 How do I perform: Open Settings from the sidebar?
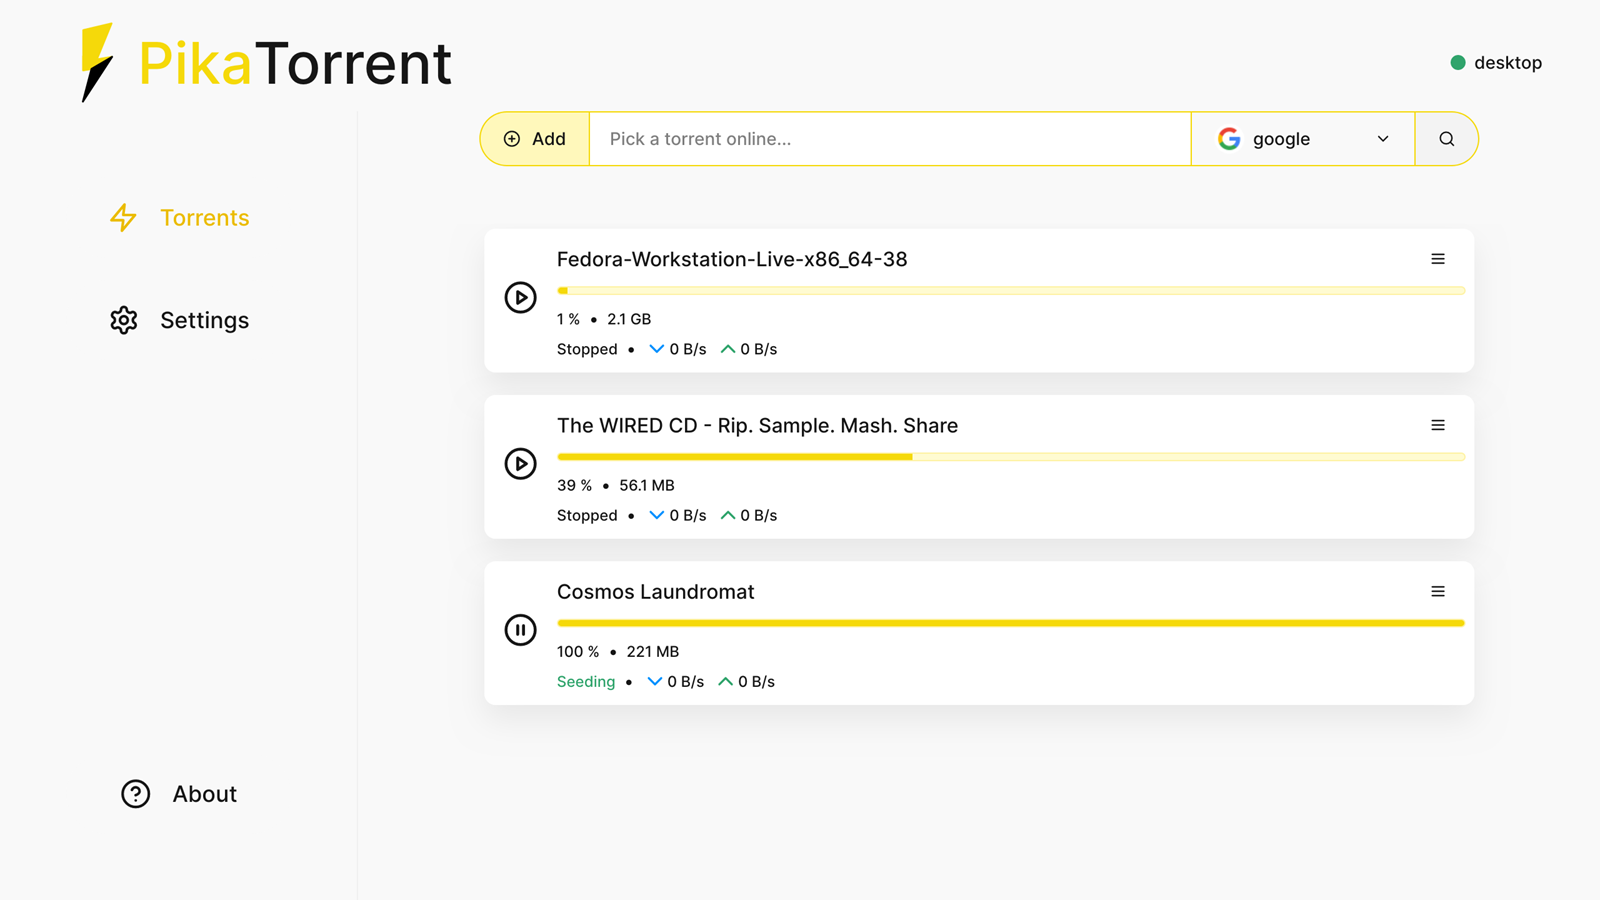[180, 320]
